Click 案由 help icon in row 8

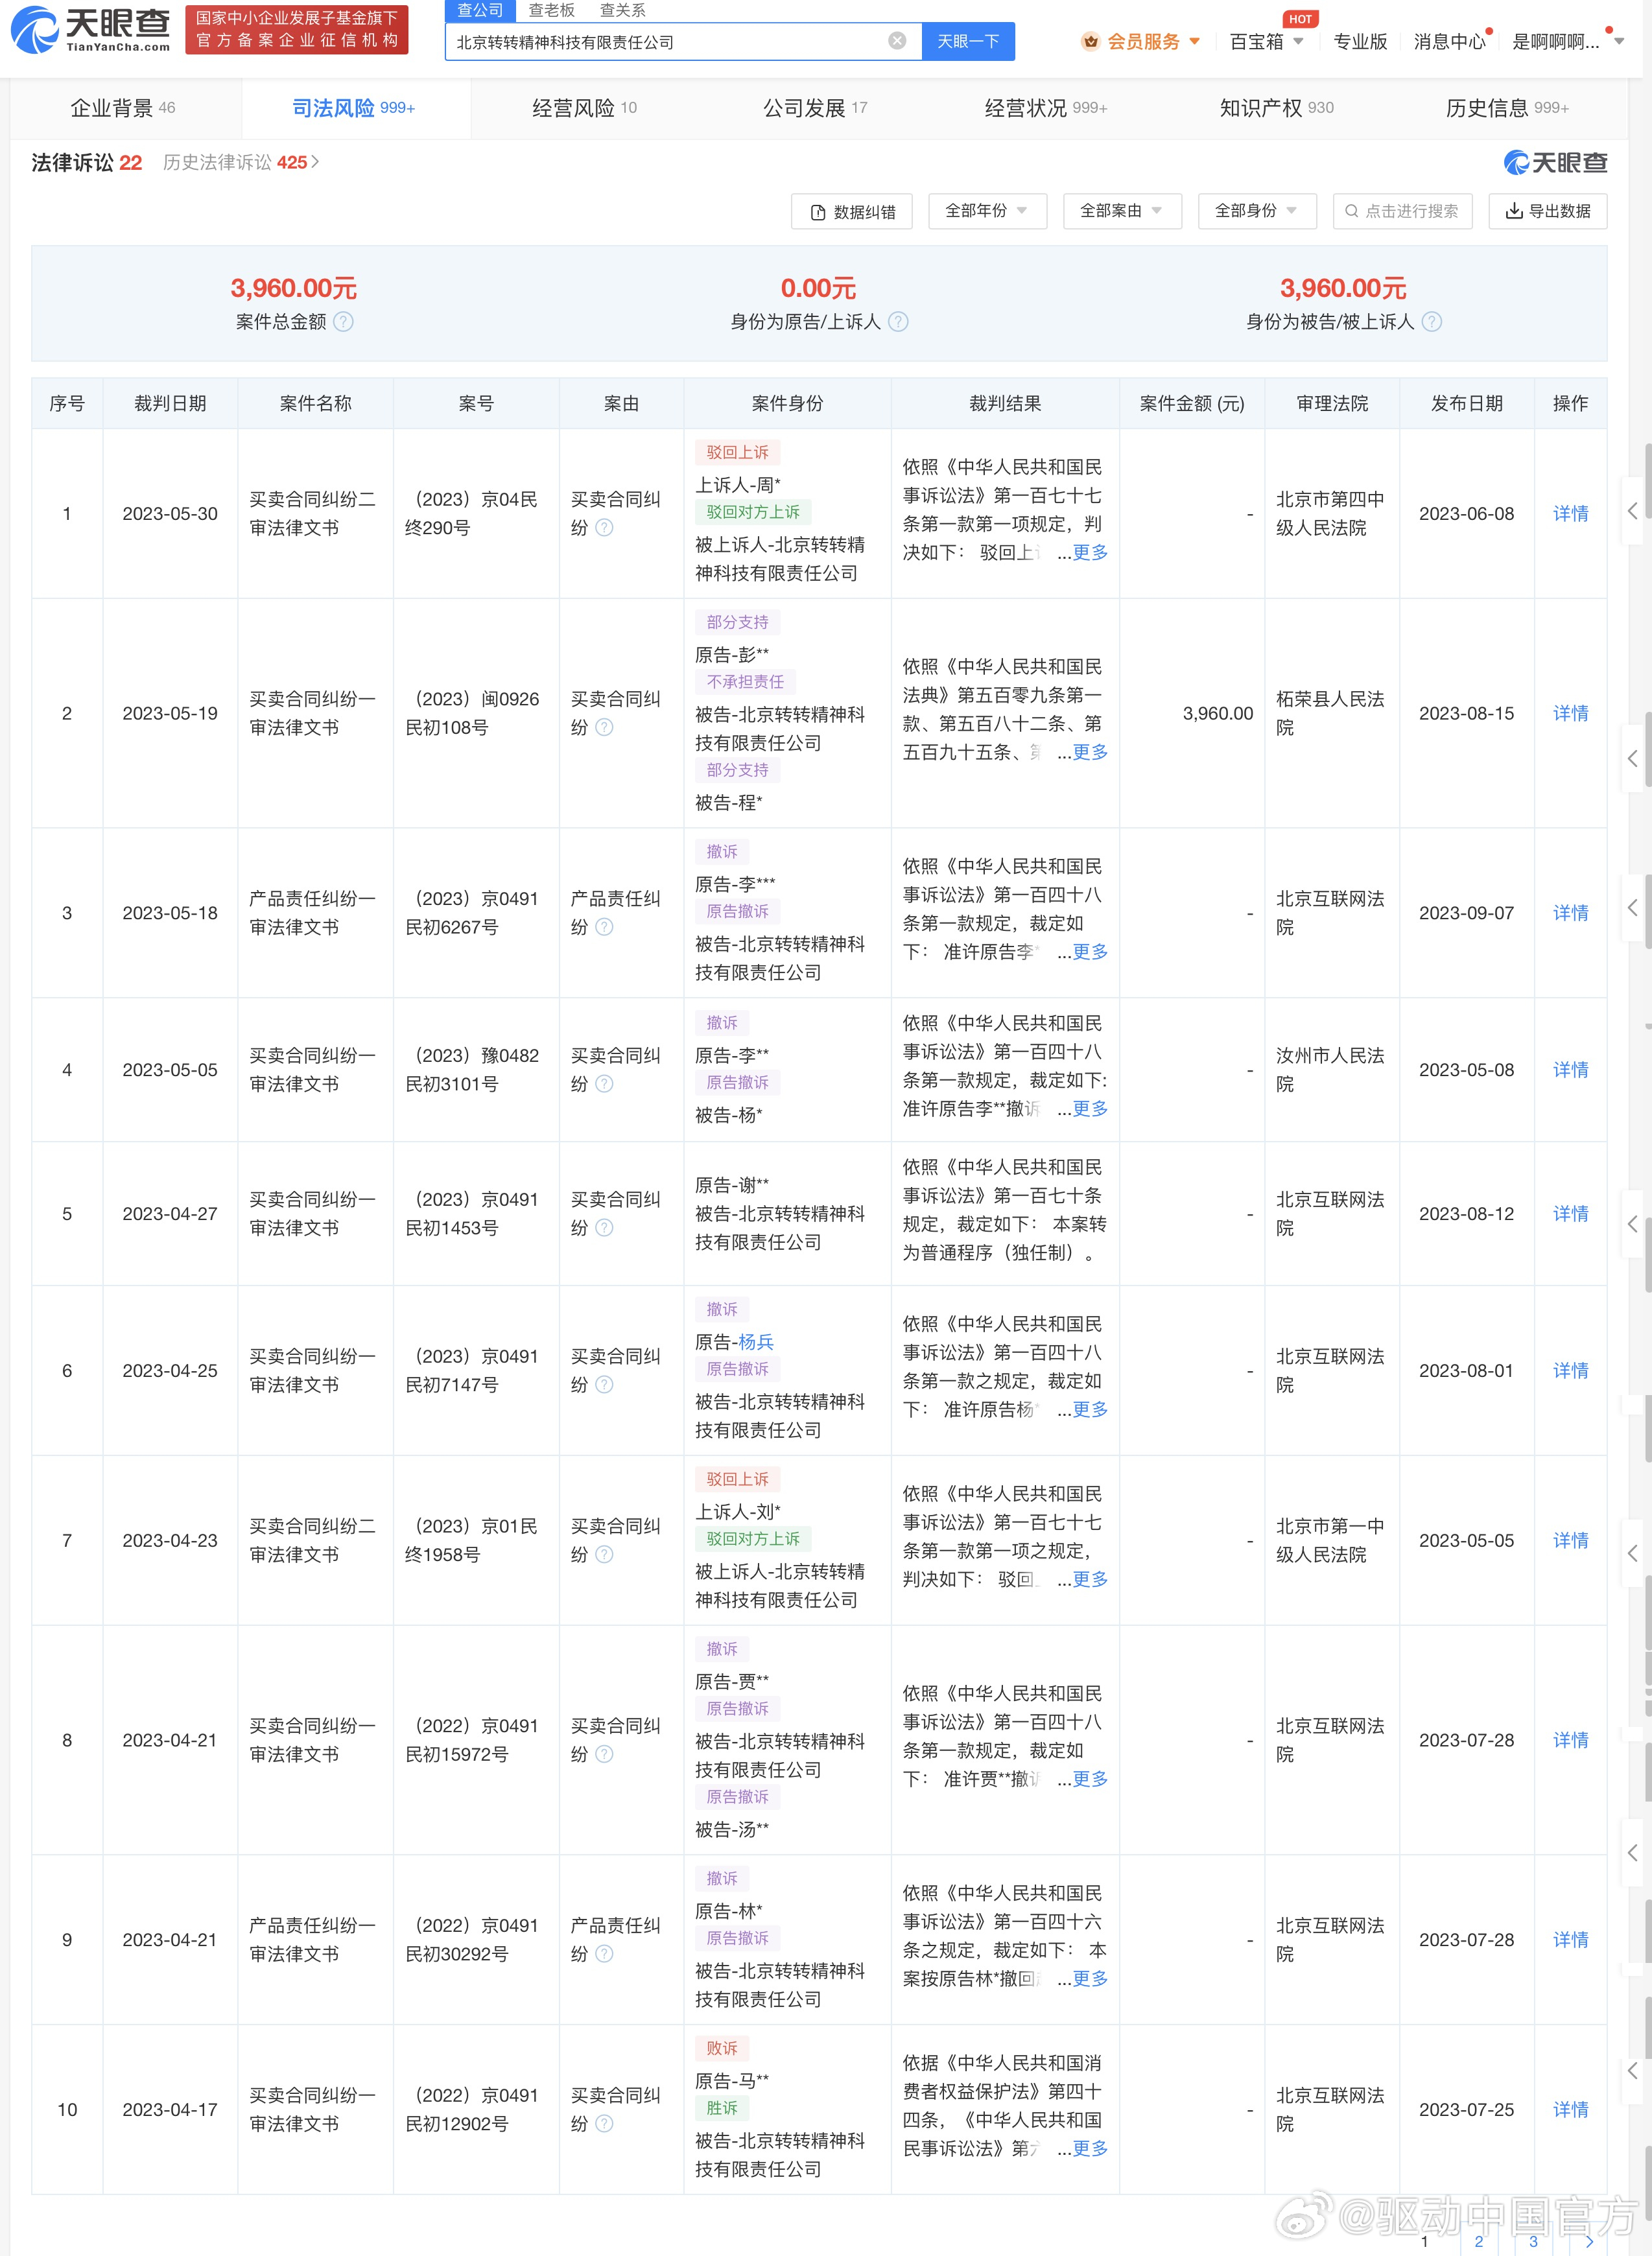pos(604,1755)
